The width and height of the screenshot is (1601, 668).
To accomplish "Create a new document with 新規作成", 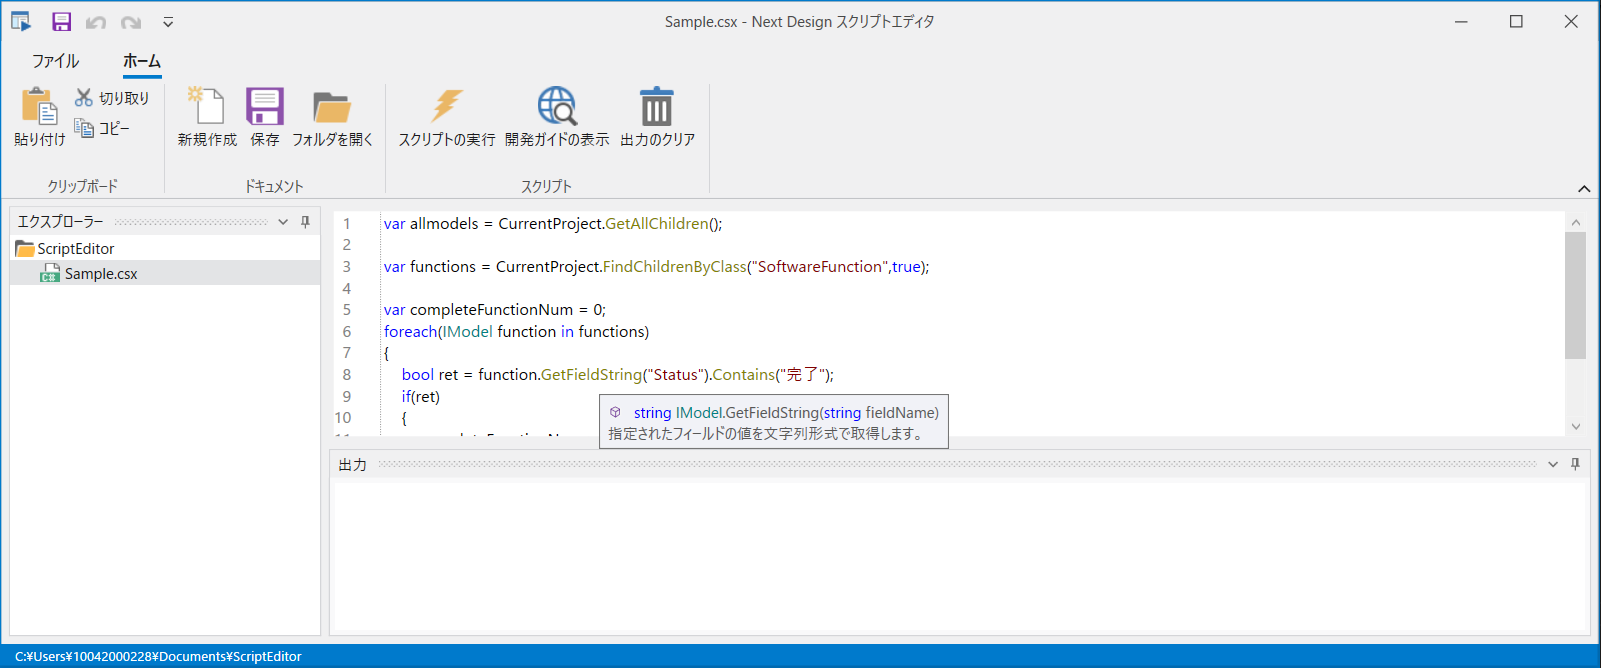I will (207, 117).
